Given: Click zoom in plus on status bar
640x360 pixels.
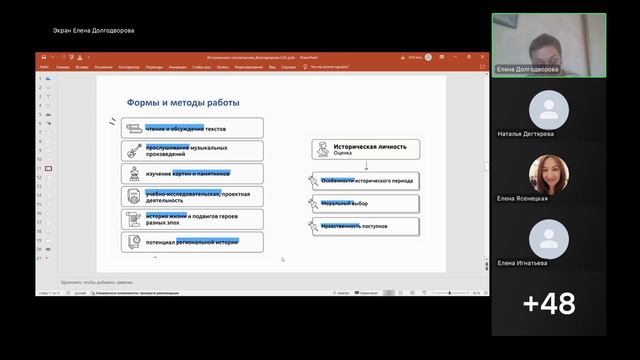Looking at the screenshot, I should click(468, 293).
